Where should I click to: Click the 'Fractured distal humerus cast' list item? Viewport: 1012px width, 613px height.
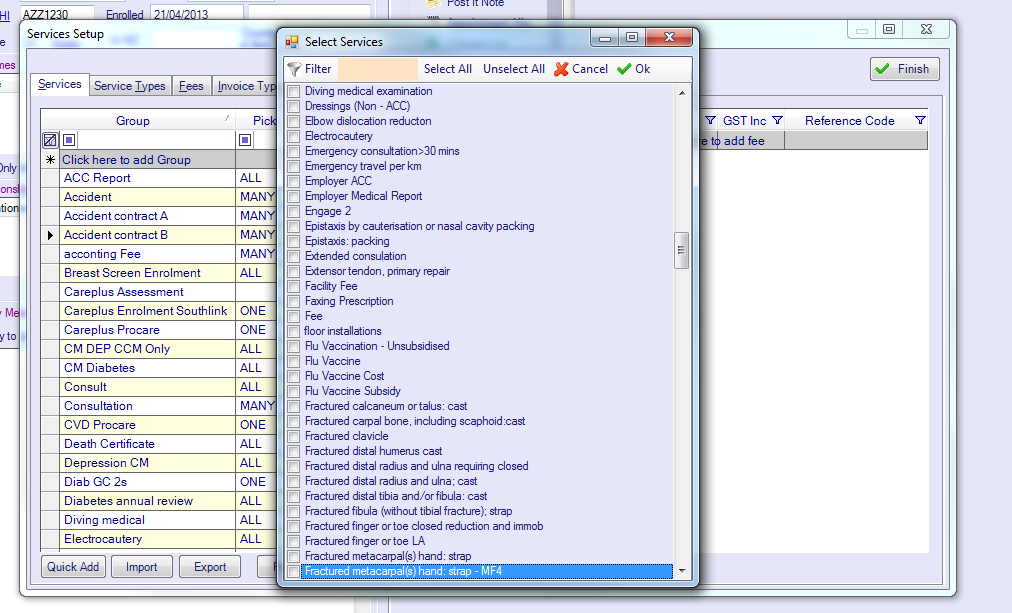click(x=373, y=451)
